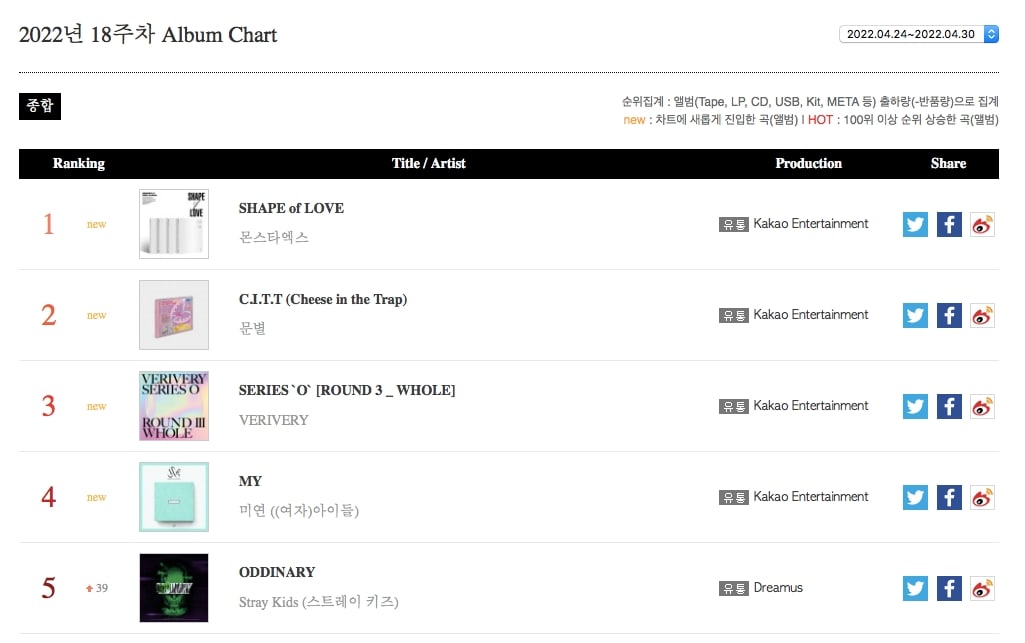1025x643 pixels.
Task: Click the MY mint album cover
Action: tap(174, 497)
